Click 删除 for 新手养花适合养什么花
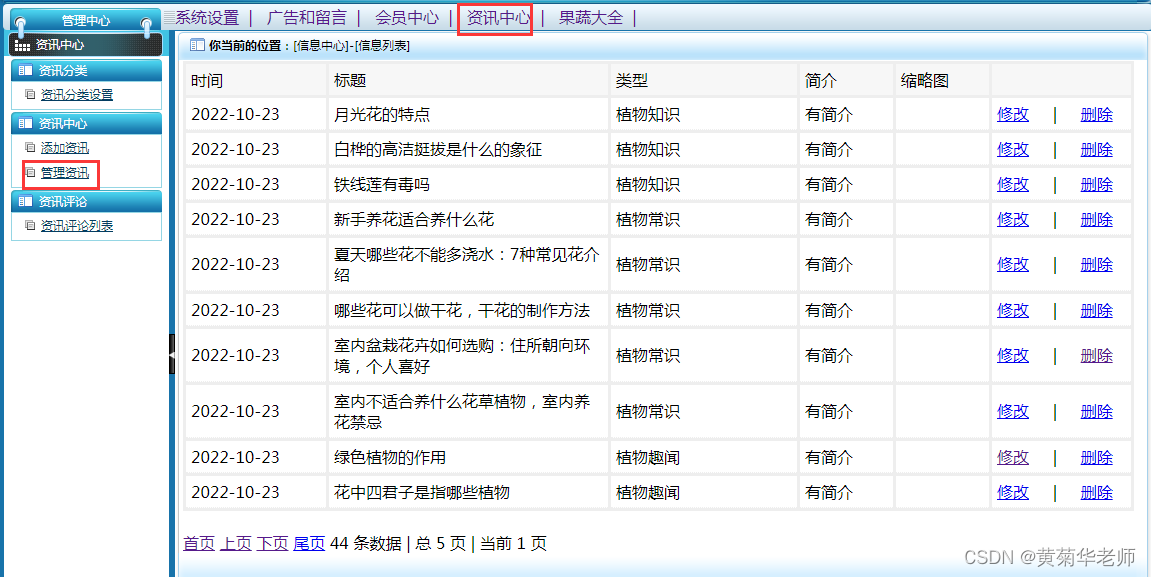1151x577 pixels. click(1097, 219)
